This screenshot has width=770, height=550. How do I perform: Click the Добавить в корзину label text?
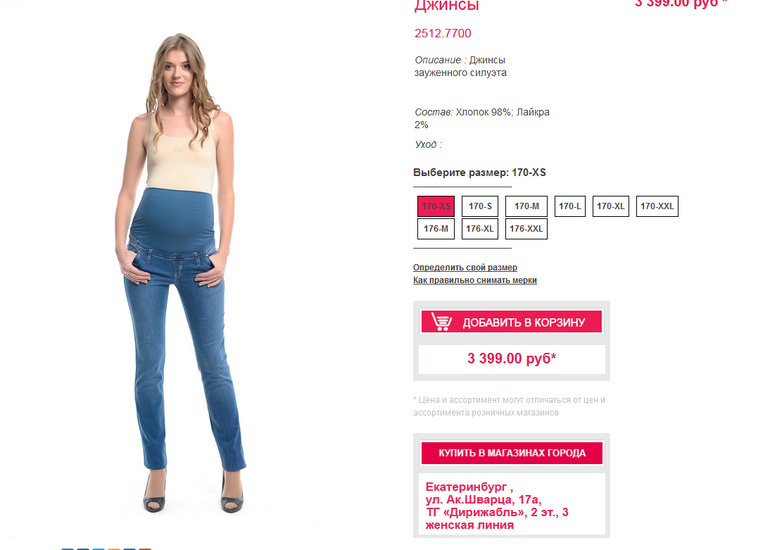523,323
